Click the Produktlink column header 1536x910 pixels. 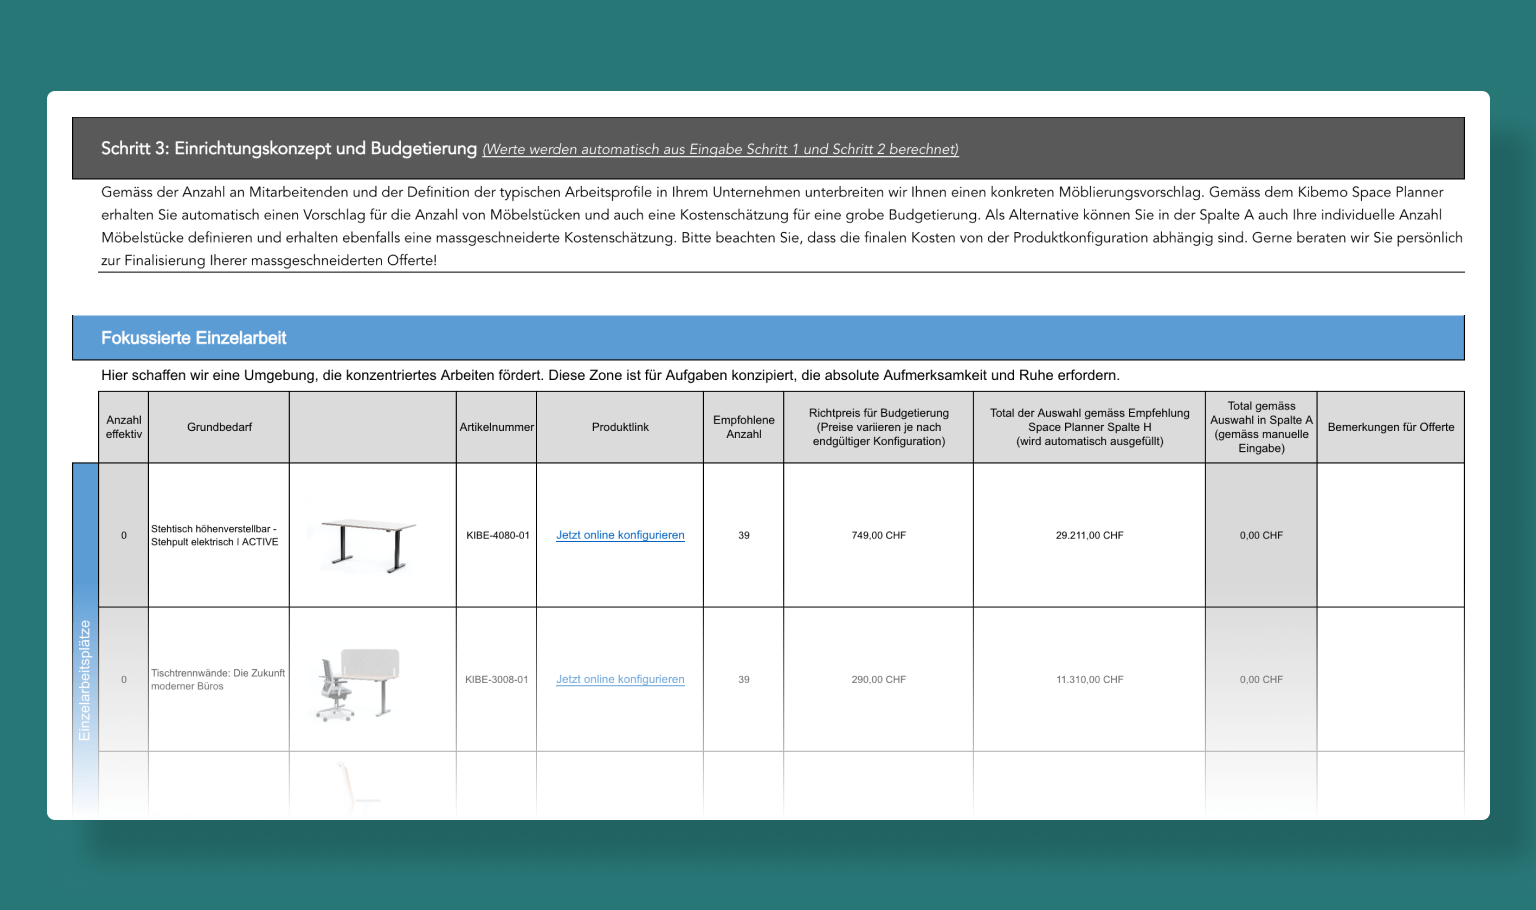(620, 427)
